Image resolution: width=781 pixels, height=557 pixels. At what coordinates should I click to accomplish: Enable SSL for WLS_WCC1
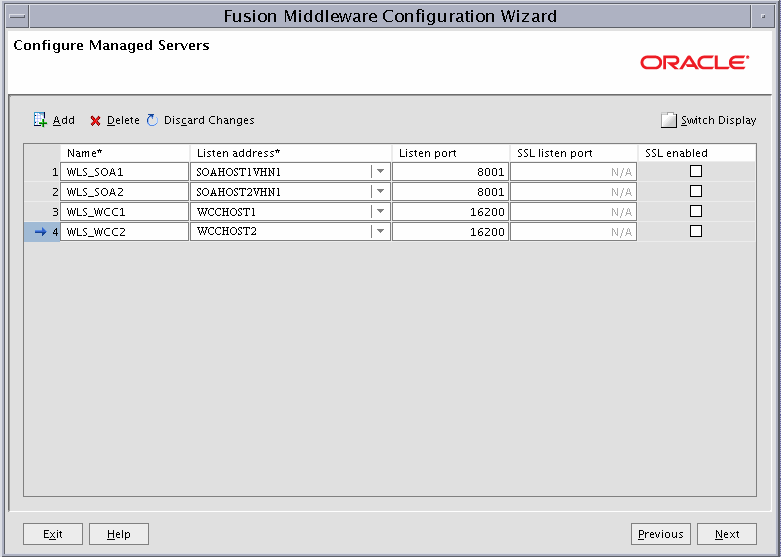696,211
